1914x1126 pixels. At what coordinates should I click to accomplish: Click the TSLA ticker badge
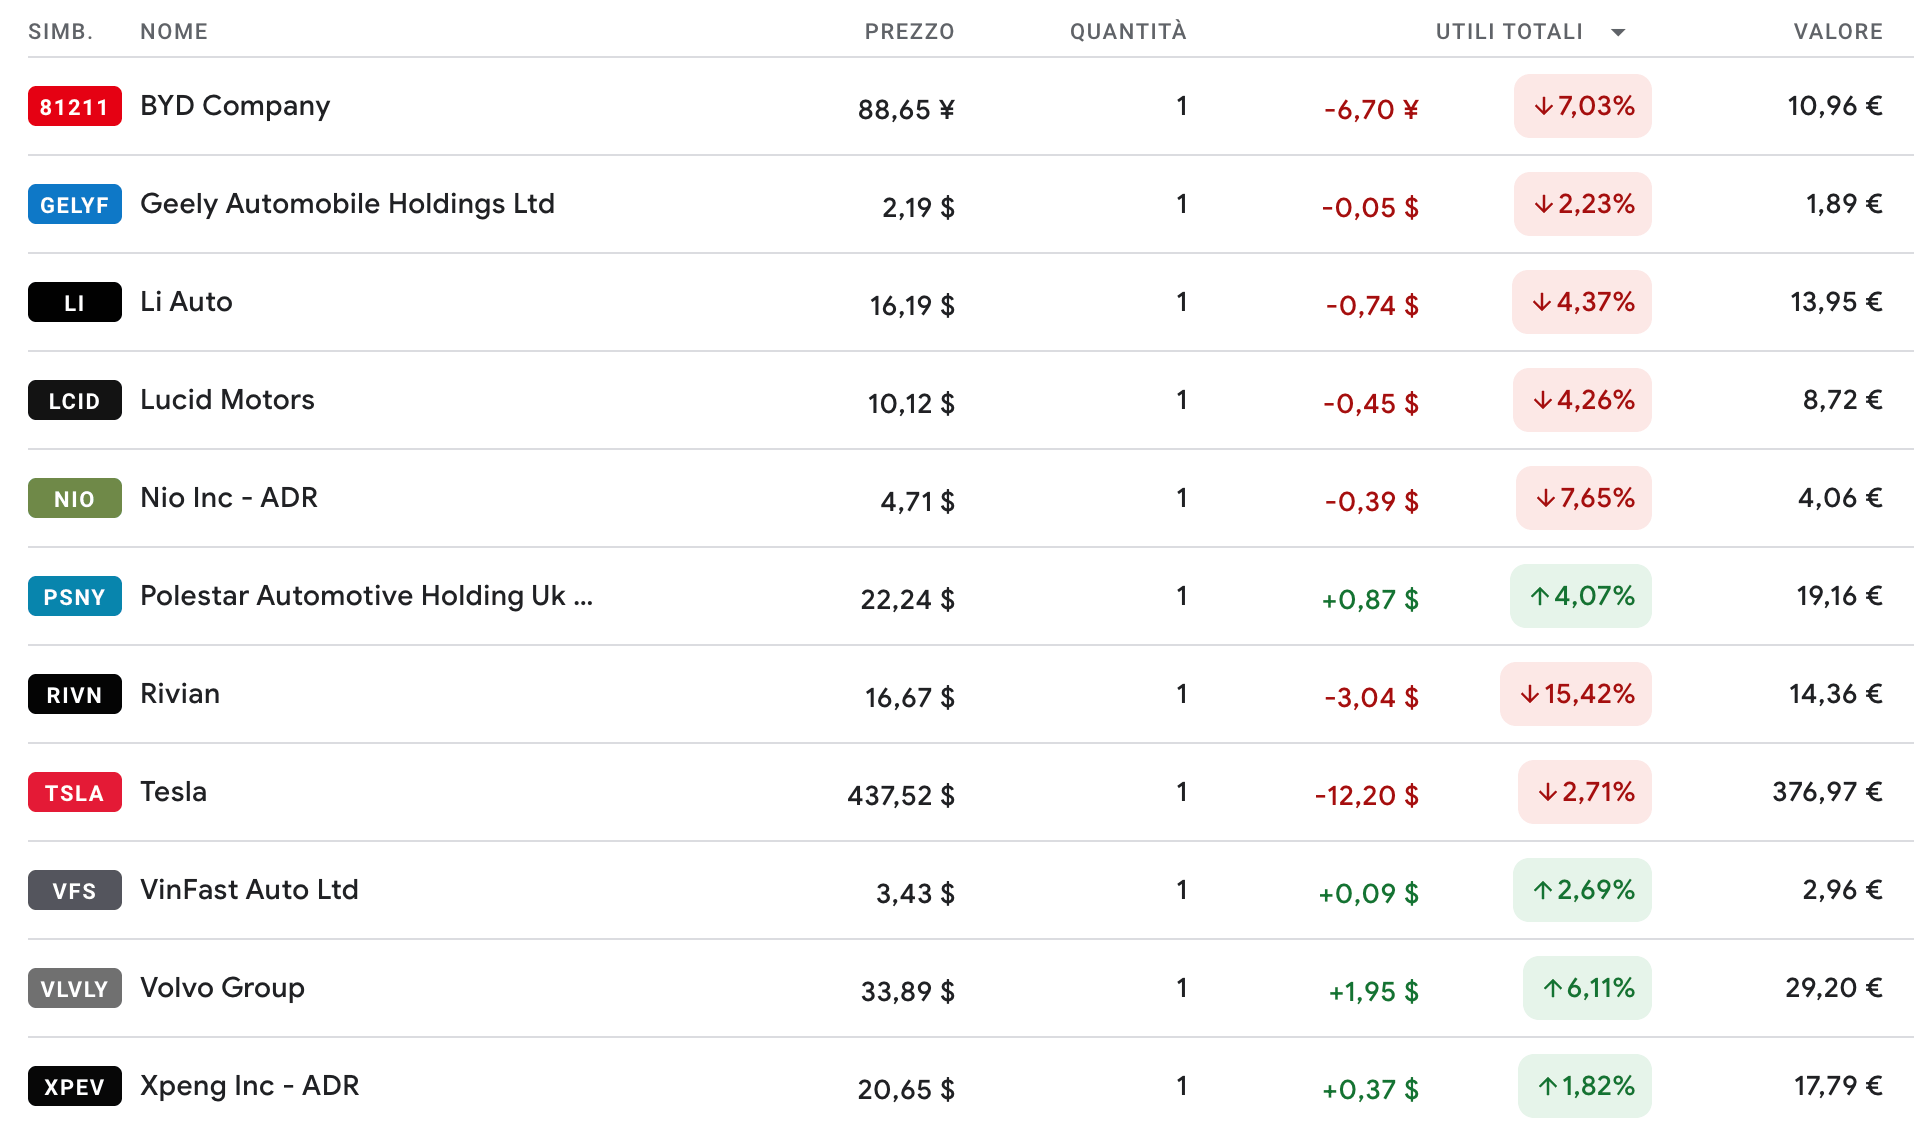(74, 792)
